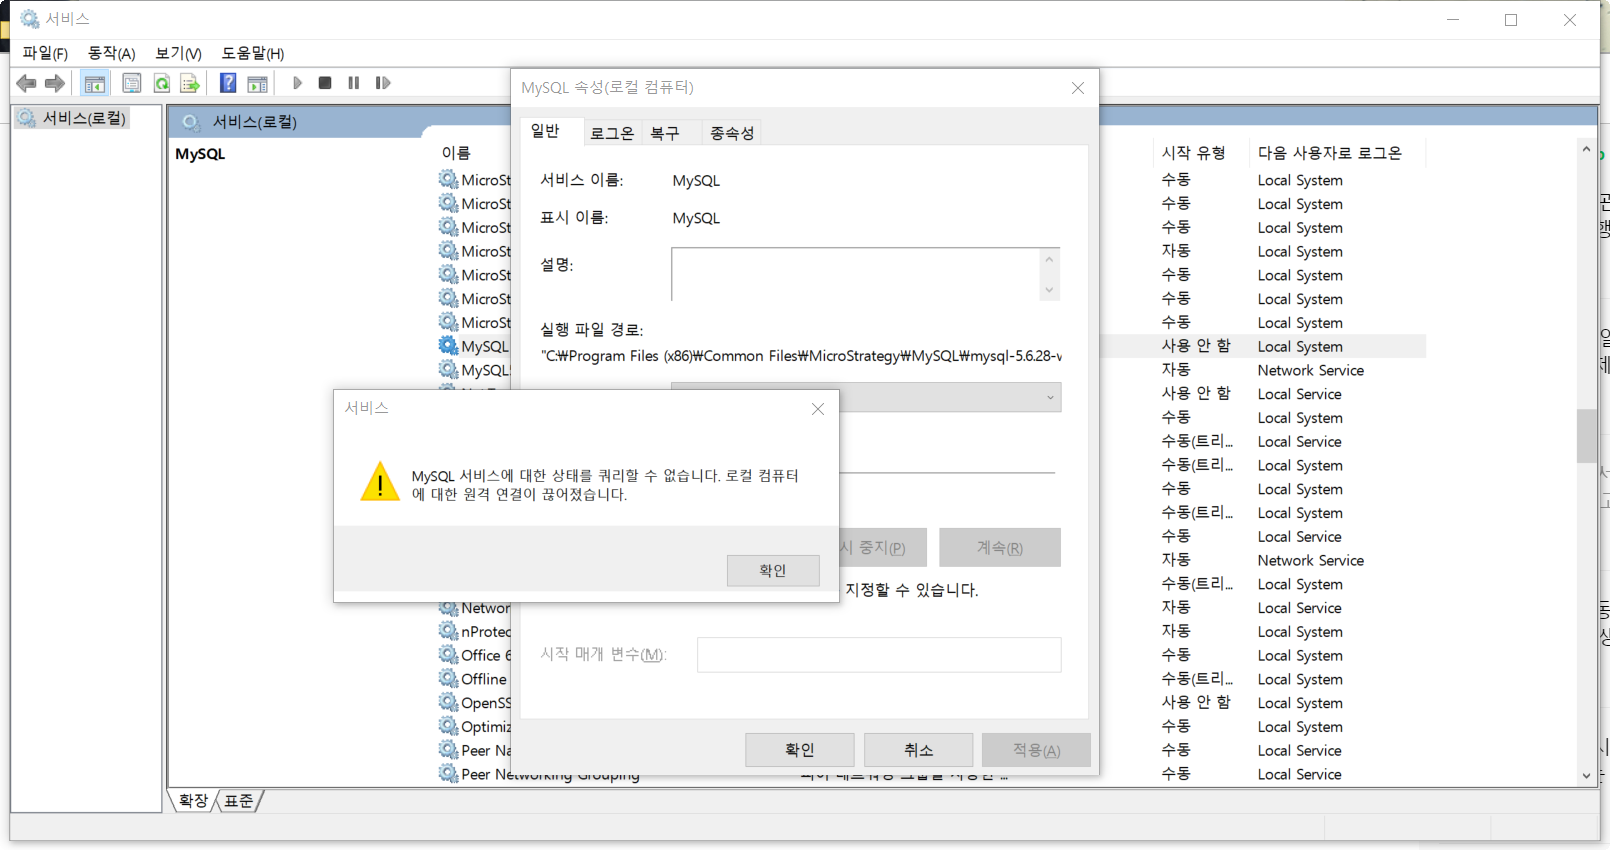Switch to the 복구 tab in MySQL properties

click(665, 133)
